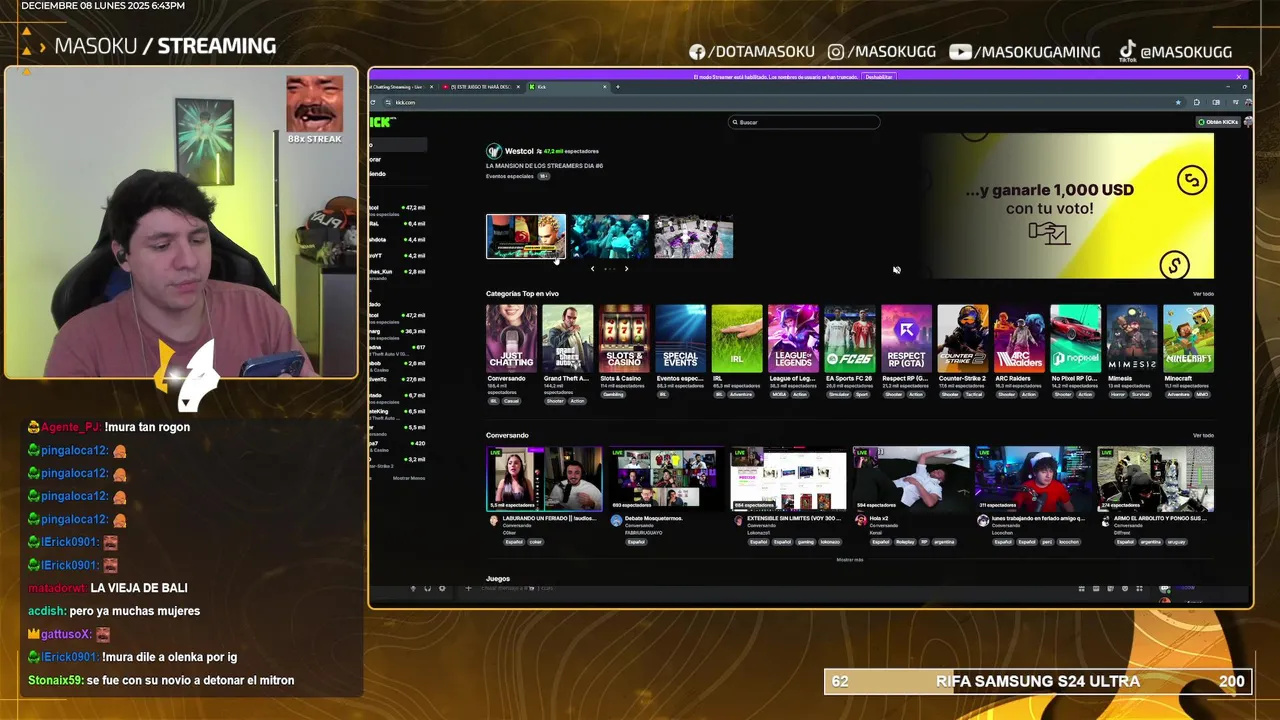Image resolution: width=1280 pixels, height=720 pixels.
Task: Open the Diffrent streamer avatar
Action: pyautogui.click(x=1105, y=521)
